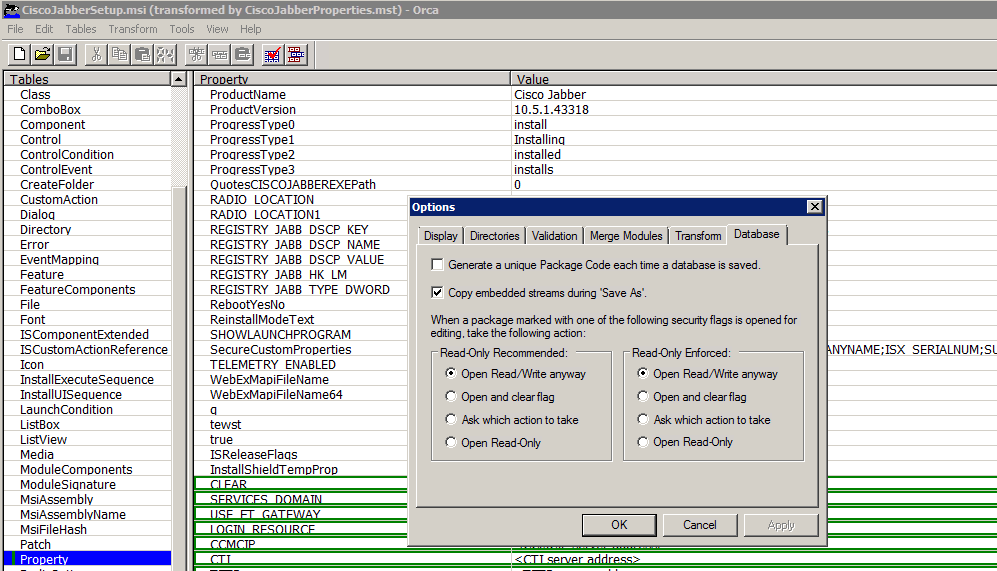This screenshot has height=571, width=997.
Task: Click the Save floppy disk icon
Action: [x=65, y=54]
